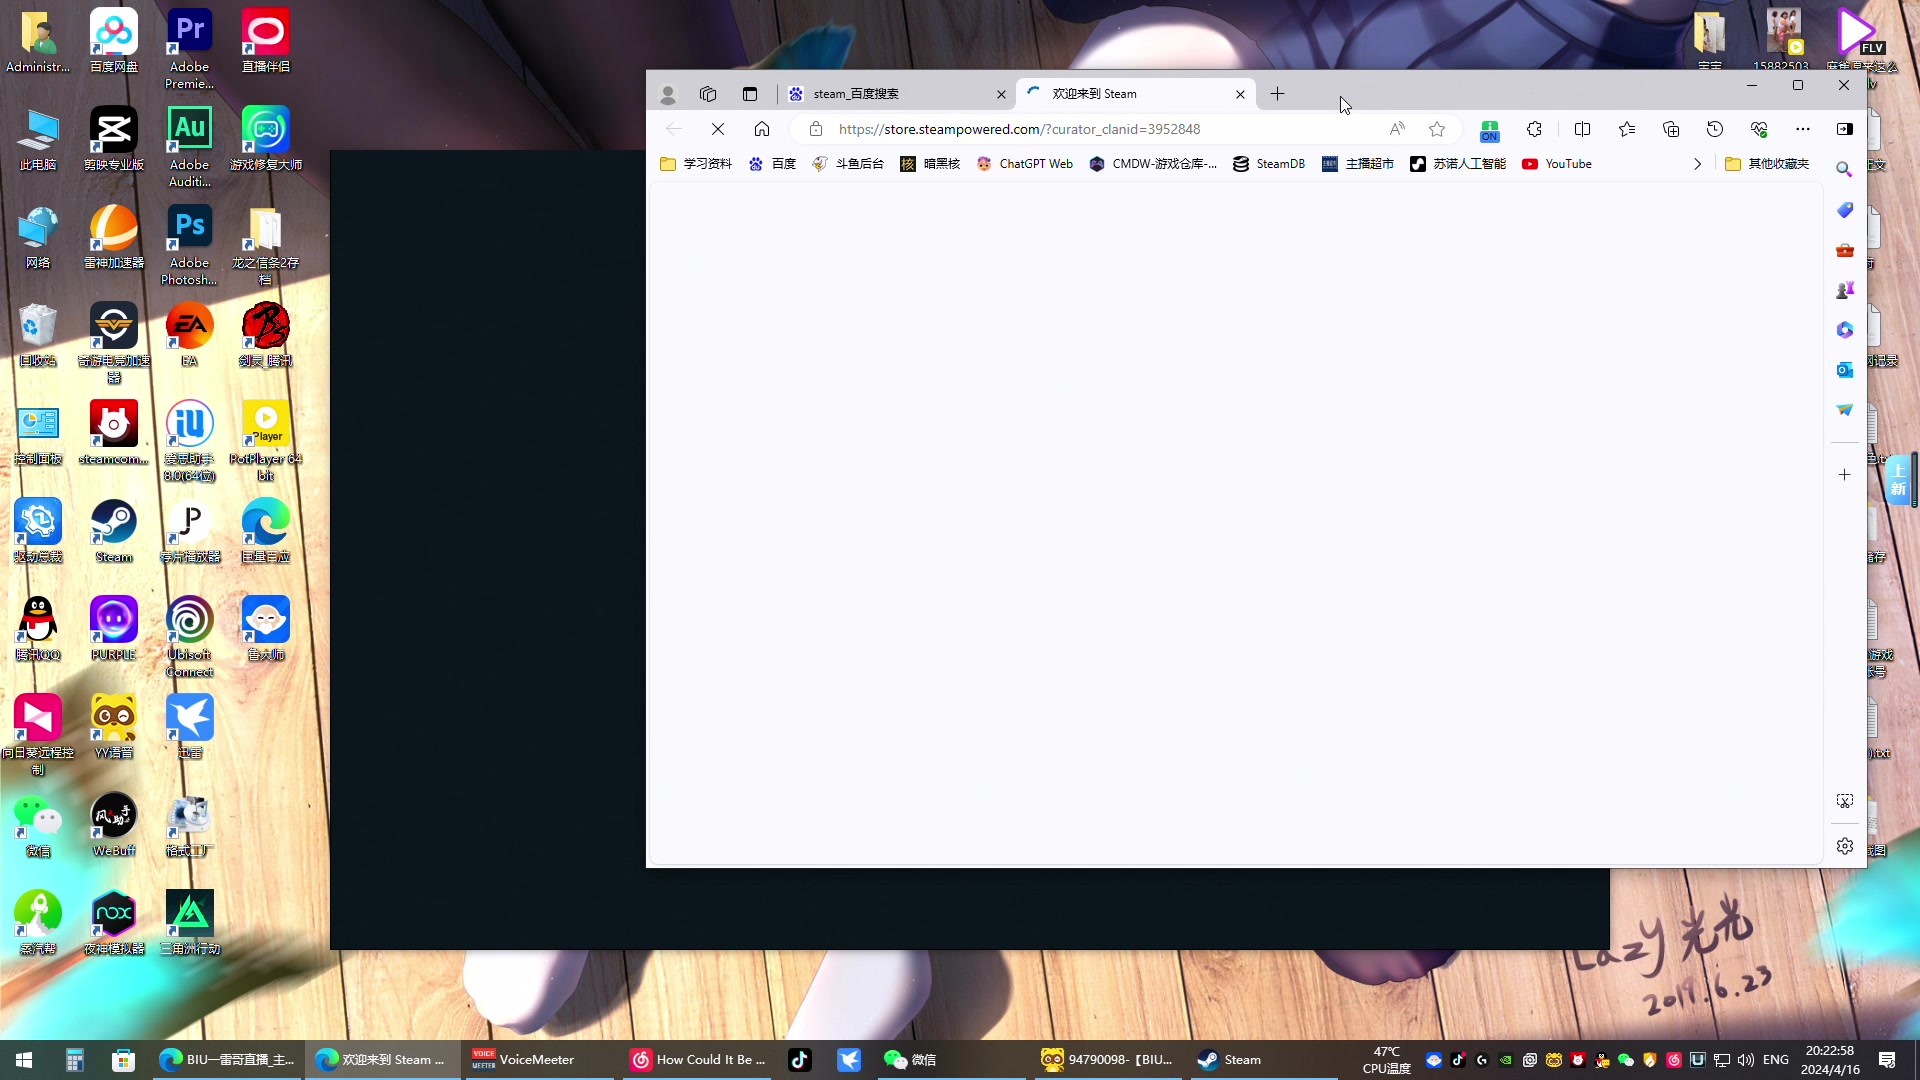Open browser essentials heartbeat icon
This screenshot has height=1080, width=1920.
1759,129
